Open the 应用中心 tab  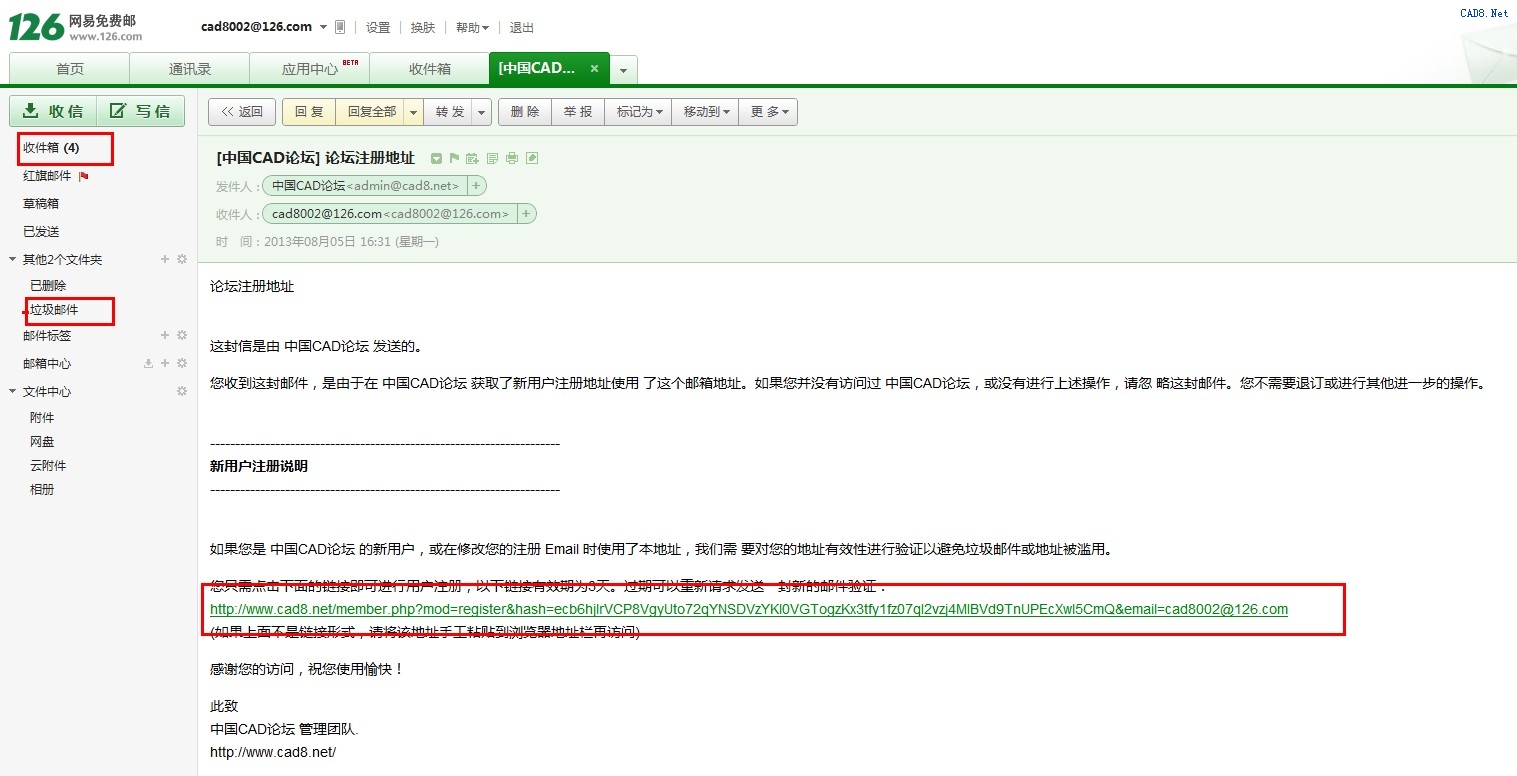[310, 69]
